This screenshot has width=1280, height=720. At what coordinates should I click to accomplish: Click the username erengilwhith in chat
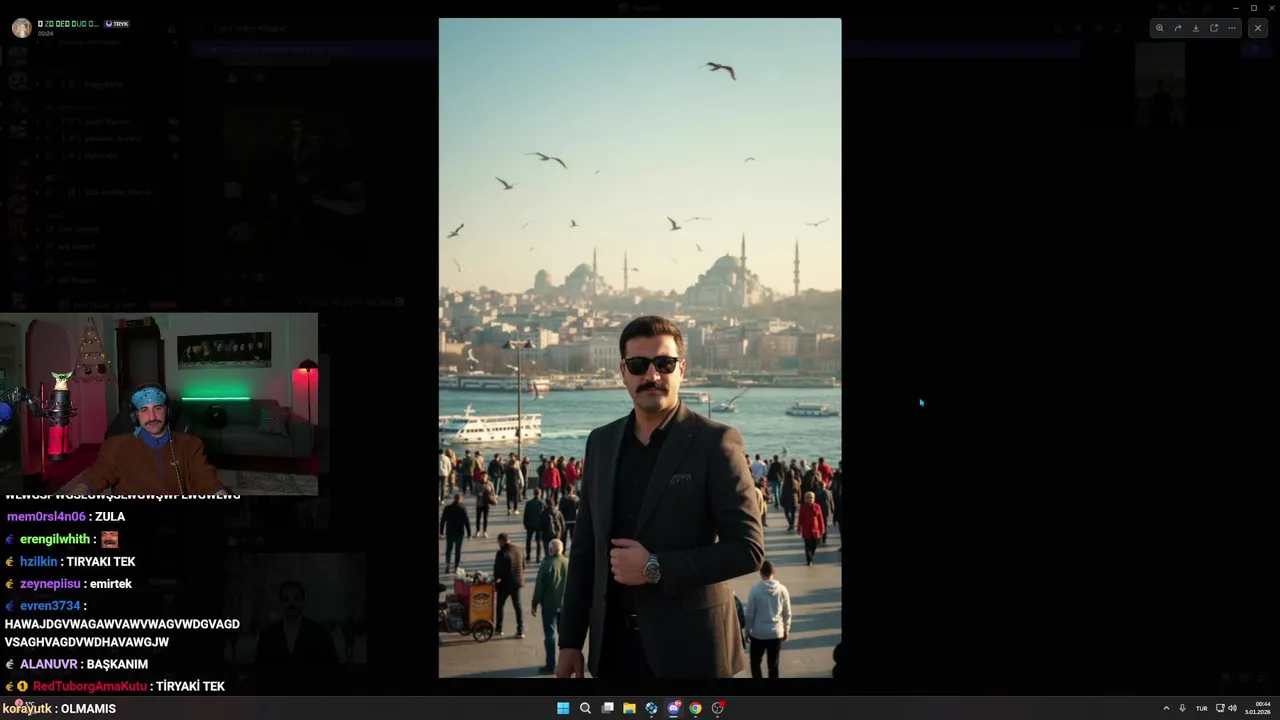pos(55,539)
